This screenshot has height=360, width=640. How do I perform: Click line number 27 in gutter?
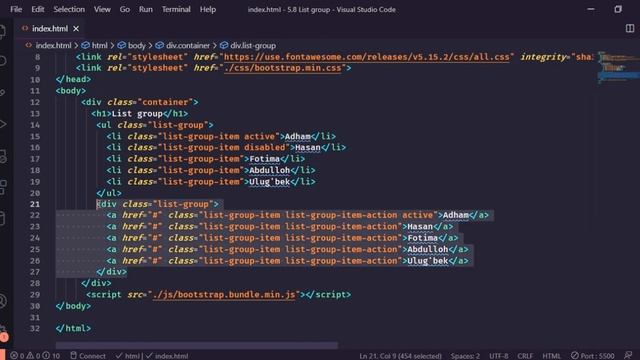pos(35,272)
